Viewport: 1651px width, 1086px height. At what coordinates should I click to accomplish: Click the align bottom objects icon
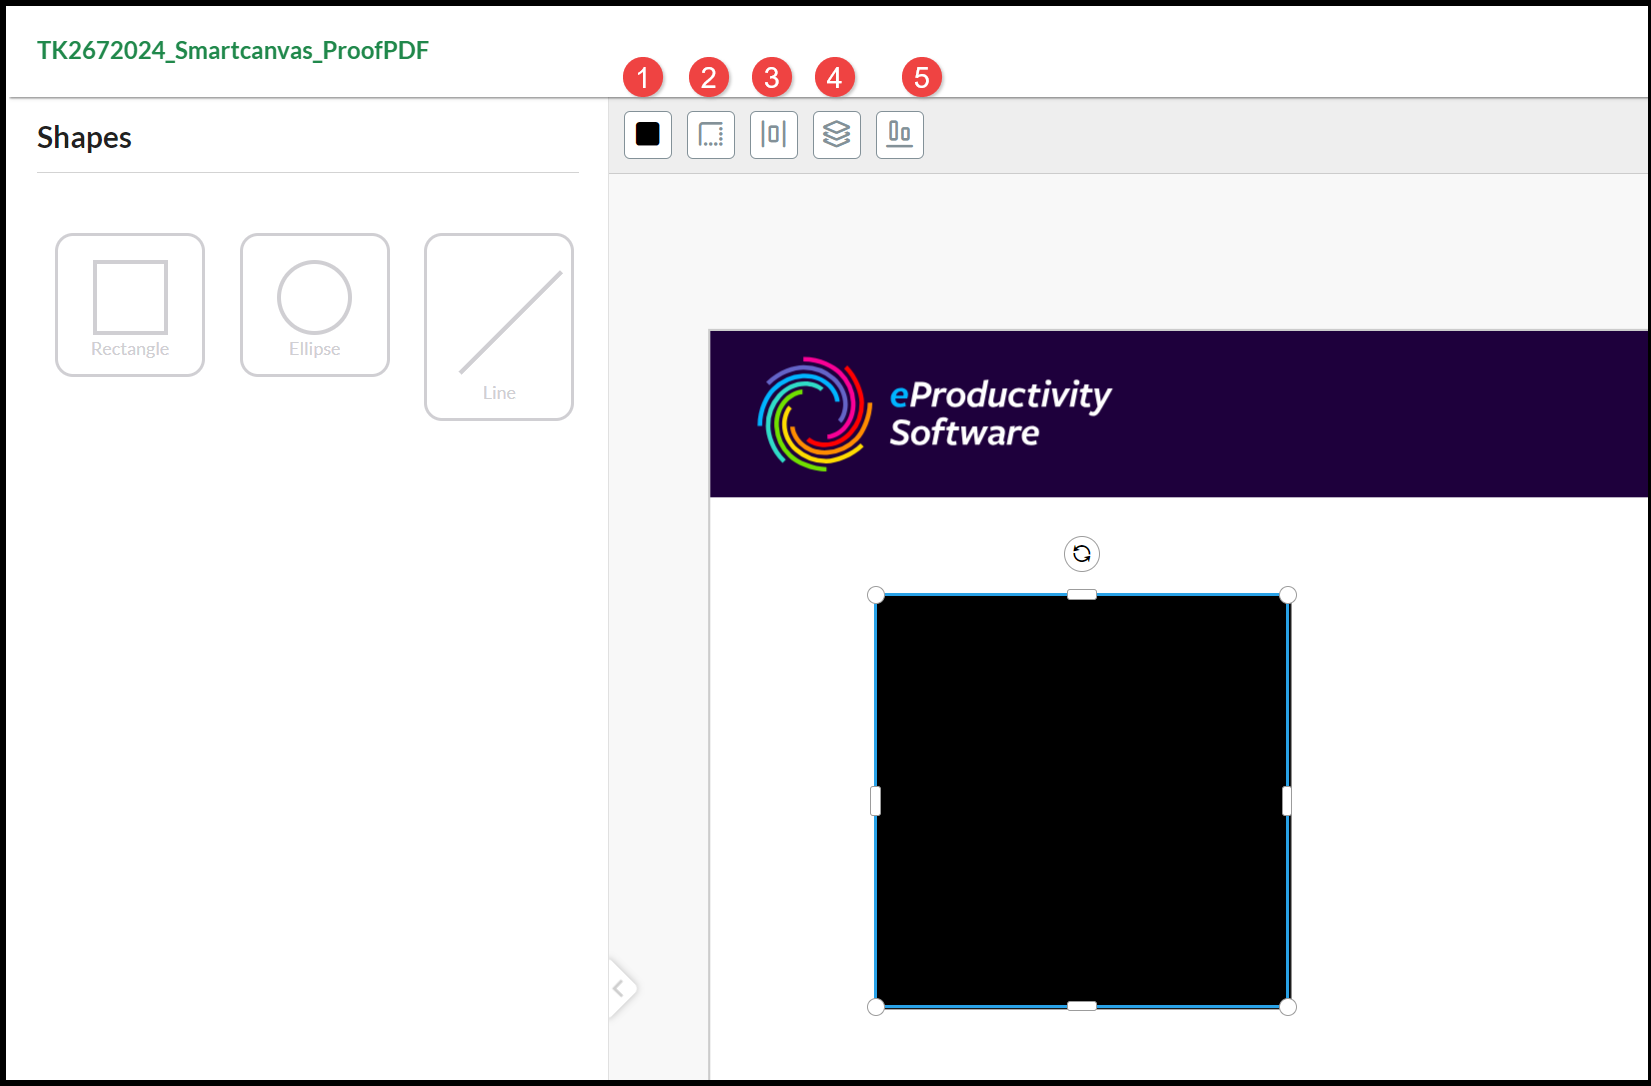[x=899, y=134]
